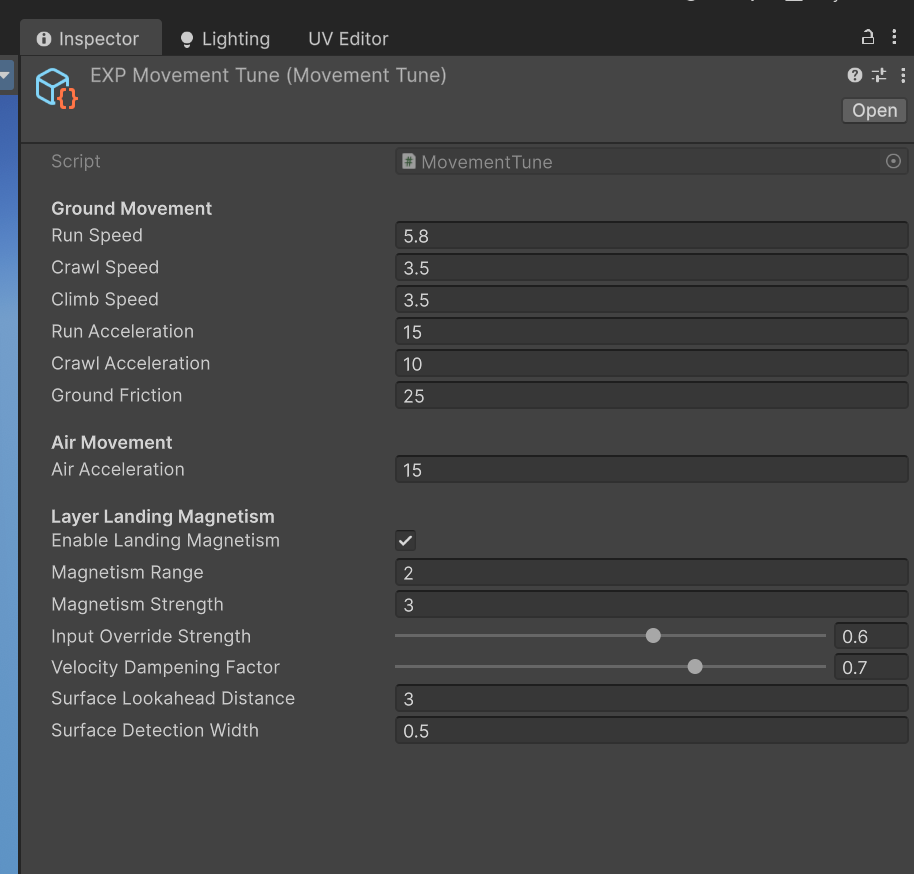This screenshot has height=874, width=914.
Task: Click the Surface Lookahead Distance label
Action: click(x=173, y=699)
